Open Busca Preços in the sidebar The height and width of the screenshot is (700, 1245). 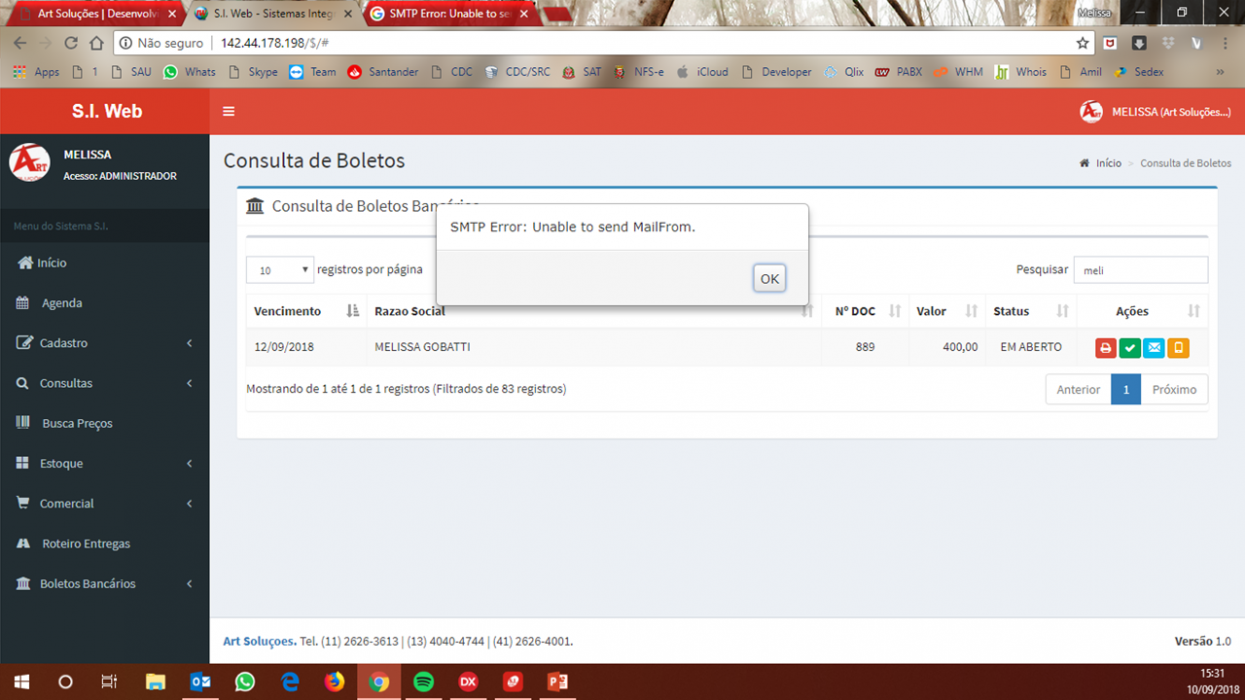(x=105, y=423)
